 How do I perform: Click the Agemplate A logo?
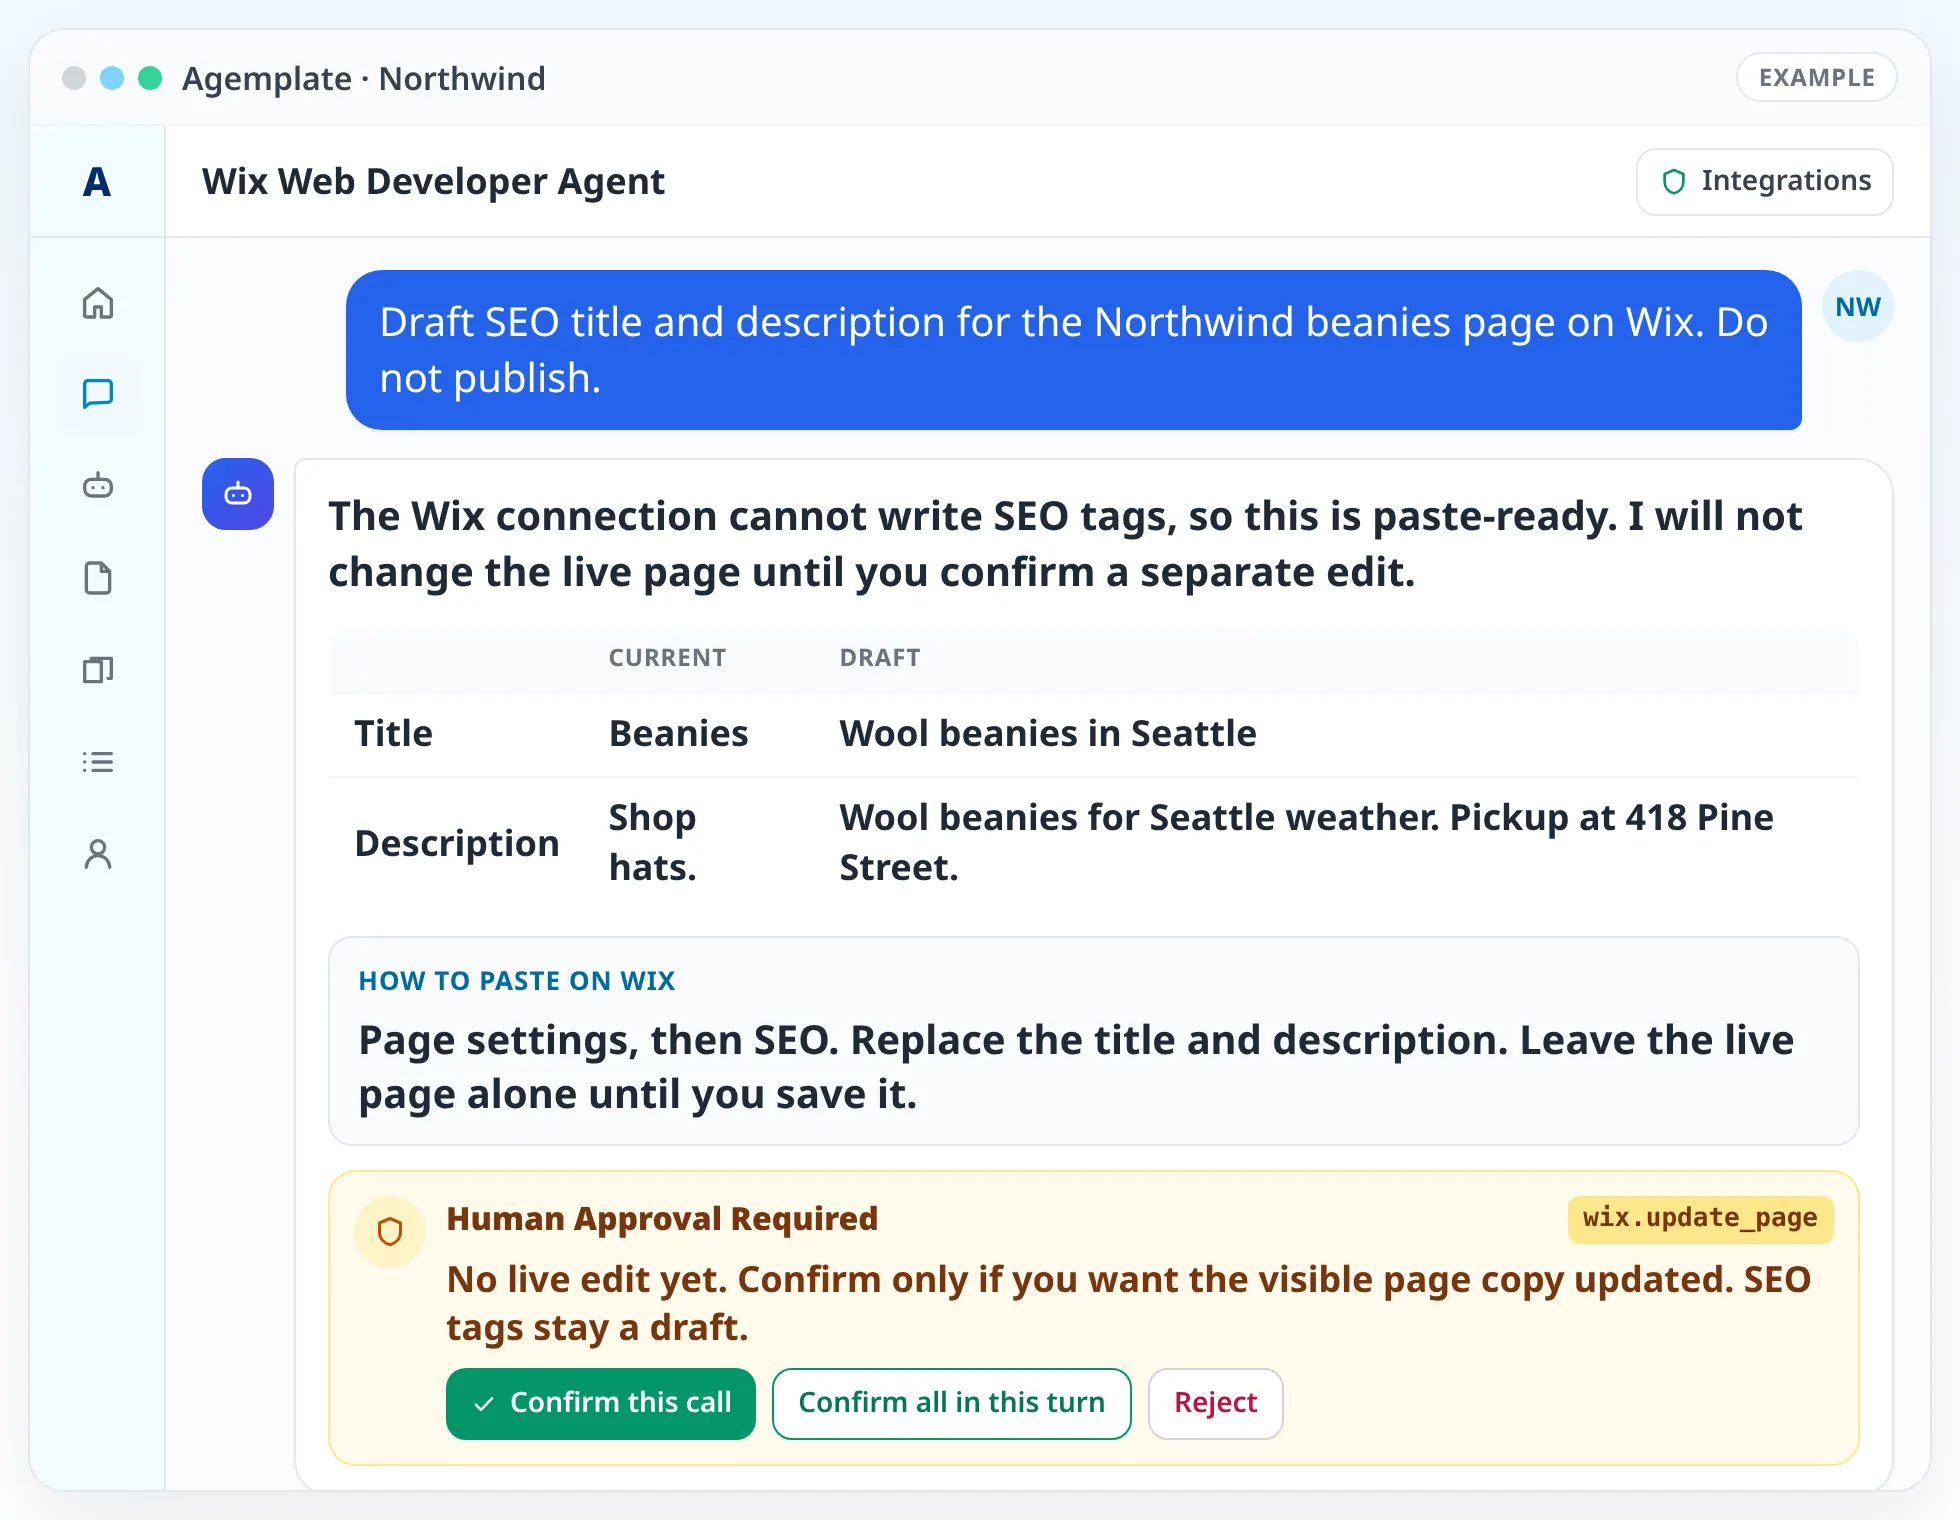(97, 182)
